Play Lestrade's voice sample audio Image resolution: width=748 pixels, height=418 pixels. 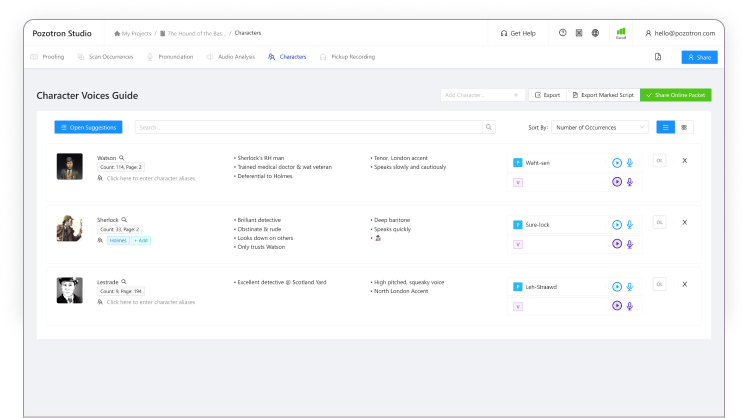pyautogui.click(x=617, y=306)
